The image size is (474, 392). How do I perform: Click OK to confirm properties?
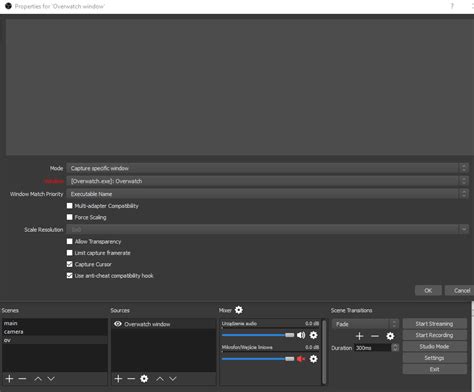coord(428,290)
